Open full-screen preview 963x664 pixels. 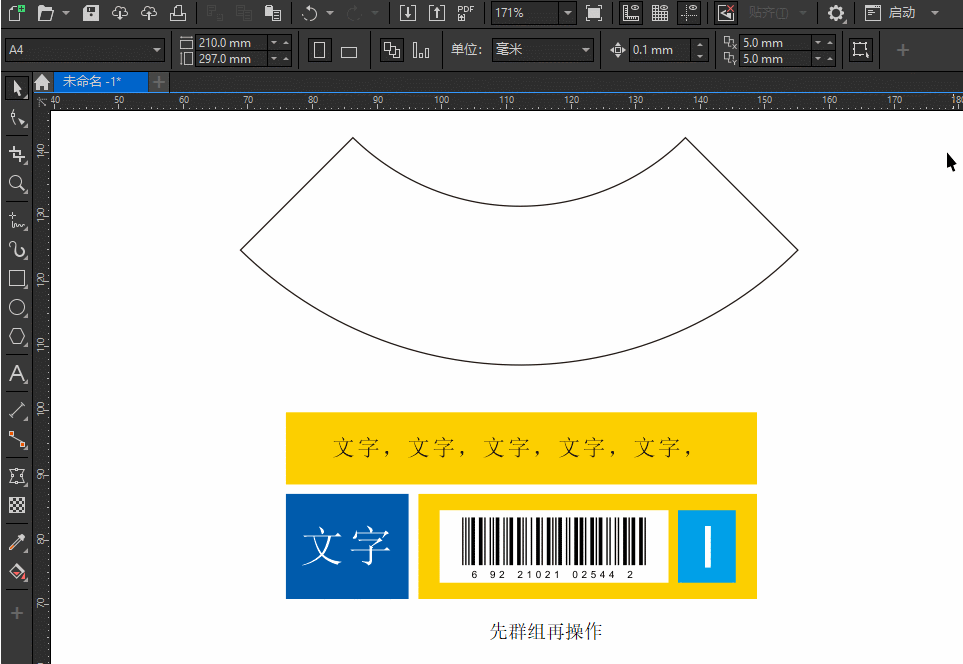click(594, 12)
